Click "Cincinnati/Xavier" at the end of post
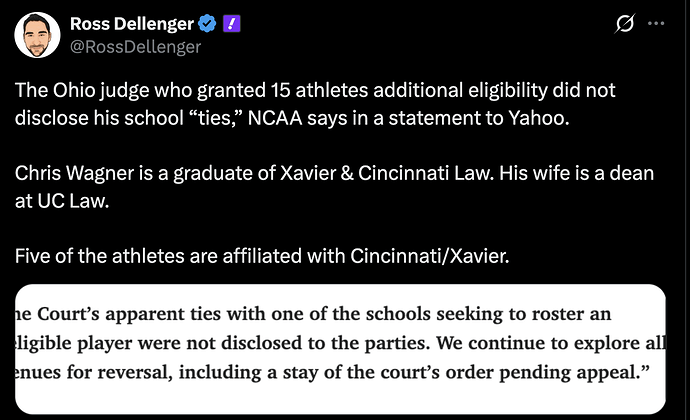 coord(430,256)
